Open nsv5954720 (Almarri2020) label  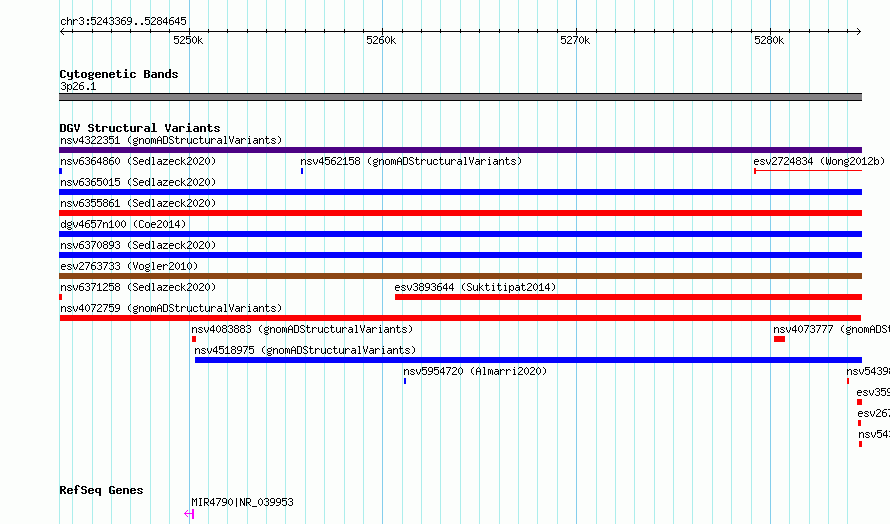(475, 371)
